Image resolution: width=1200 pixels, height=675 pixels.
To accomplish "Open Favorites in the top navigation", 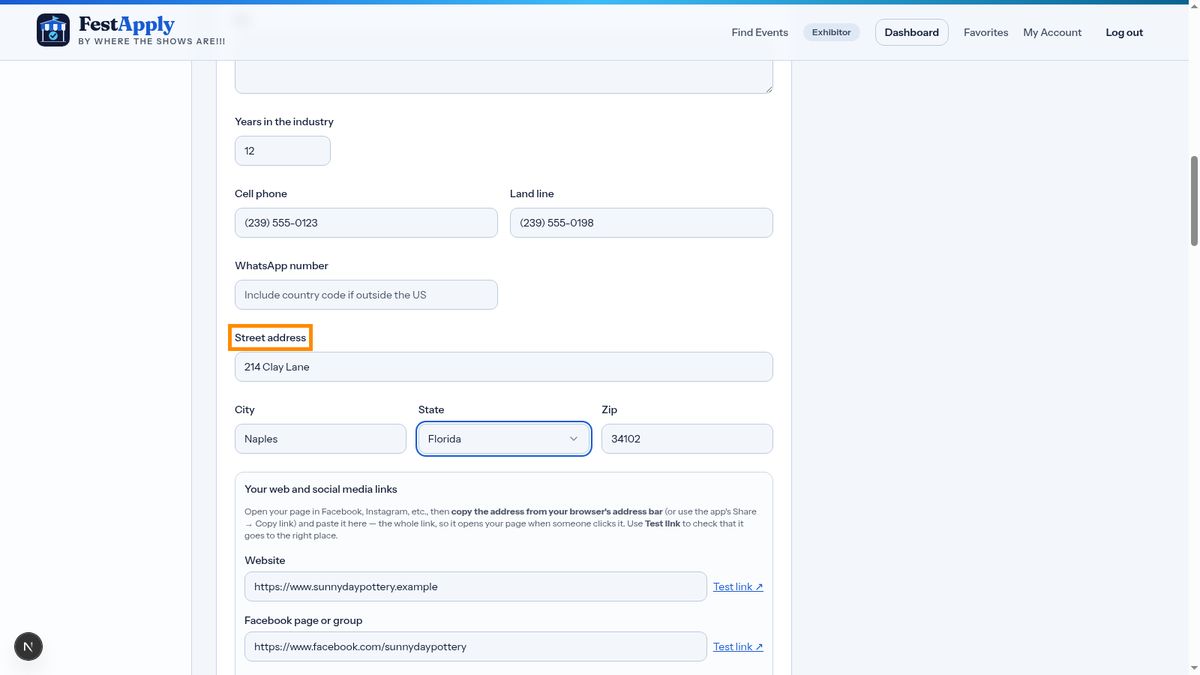I will click(x=986, y=32).
